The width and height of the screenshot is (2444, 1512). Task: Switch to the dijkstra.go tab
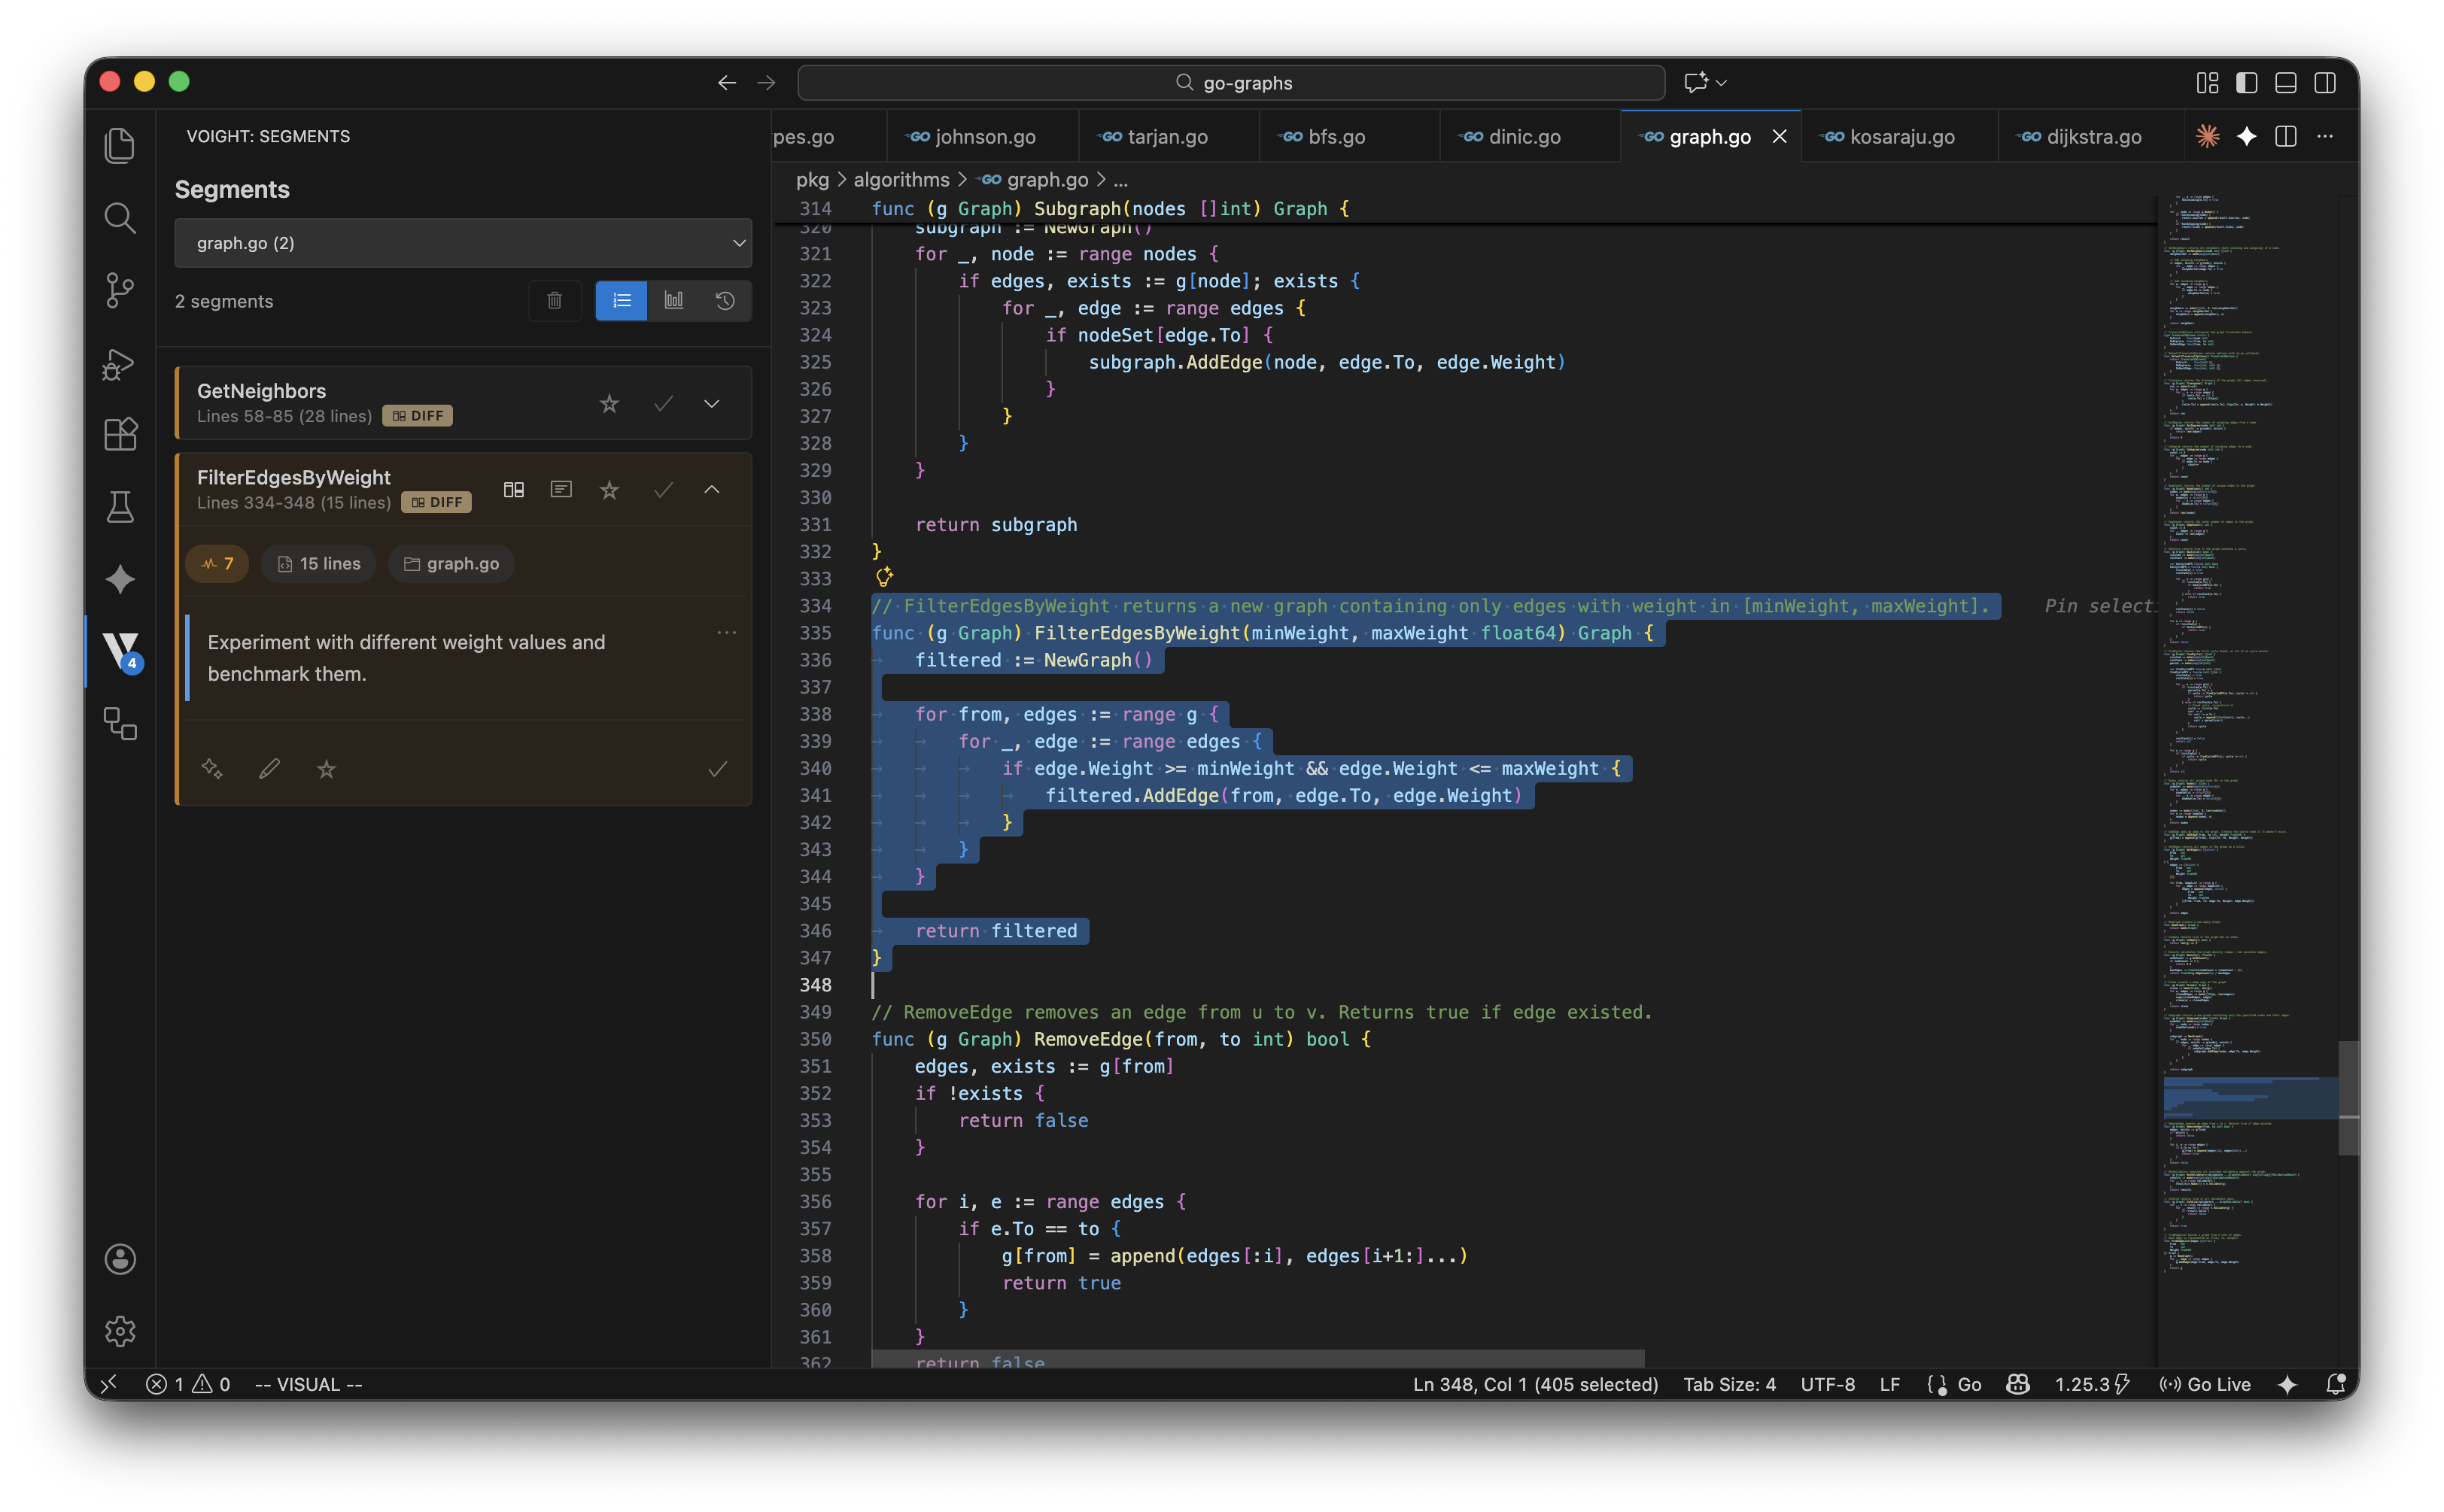tap(2093, 137)
